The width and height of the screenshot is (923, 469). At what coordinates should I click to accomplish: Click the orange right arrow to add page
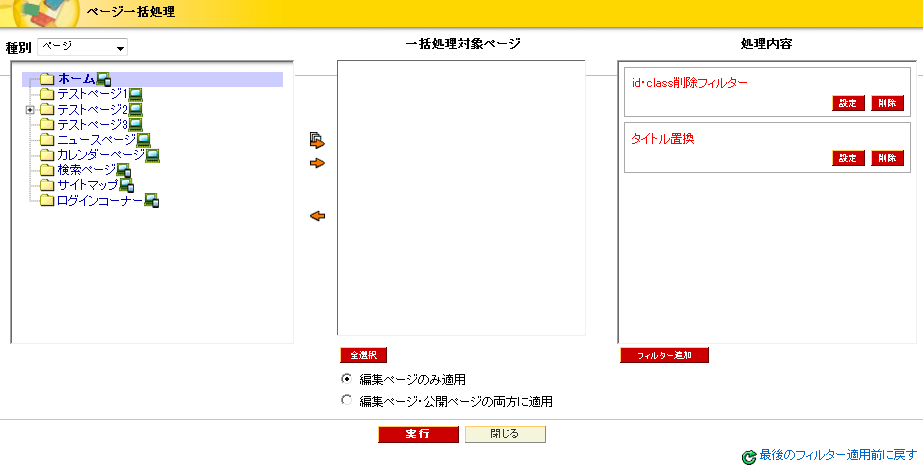[318, 163]
